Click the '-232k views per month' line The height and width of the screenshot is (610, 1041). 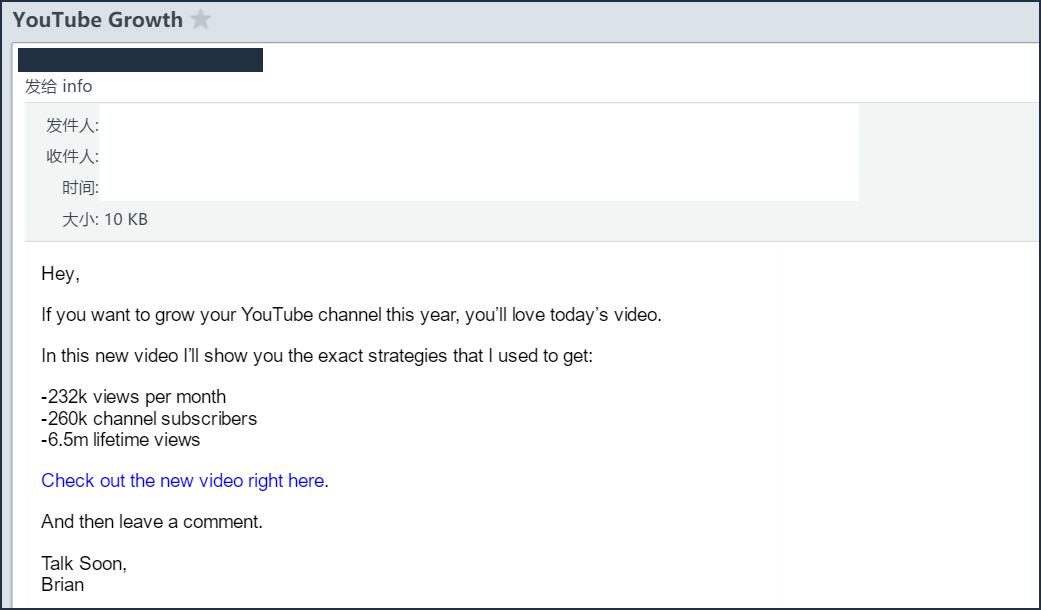134,397
